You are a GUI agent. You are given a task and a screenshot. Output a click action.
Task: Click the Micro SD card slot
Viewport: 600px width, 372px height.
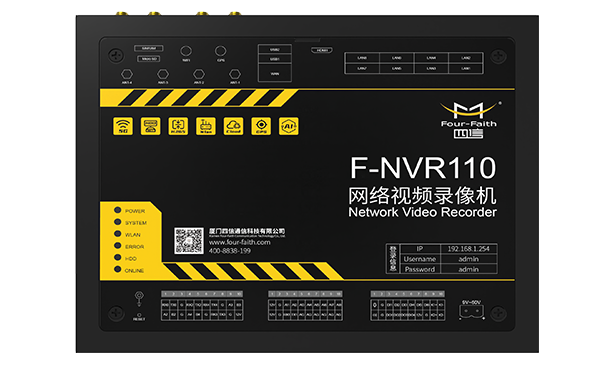point(149,59)
